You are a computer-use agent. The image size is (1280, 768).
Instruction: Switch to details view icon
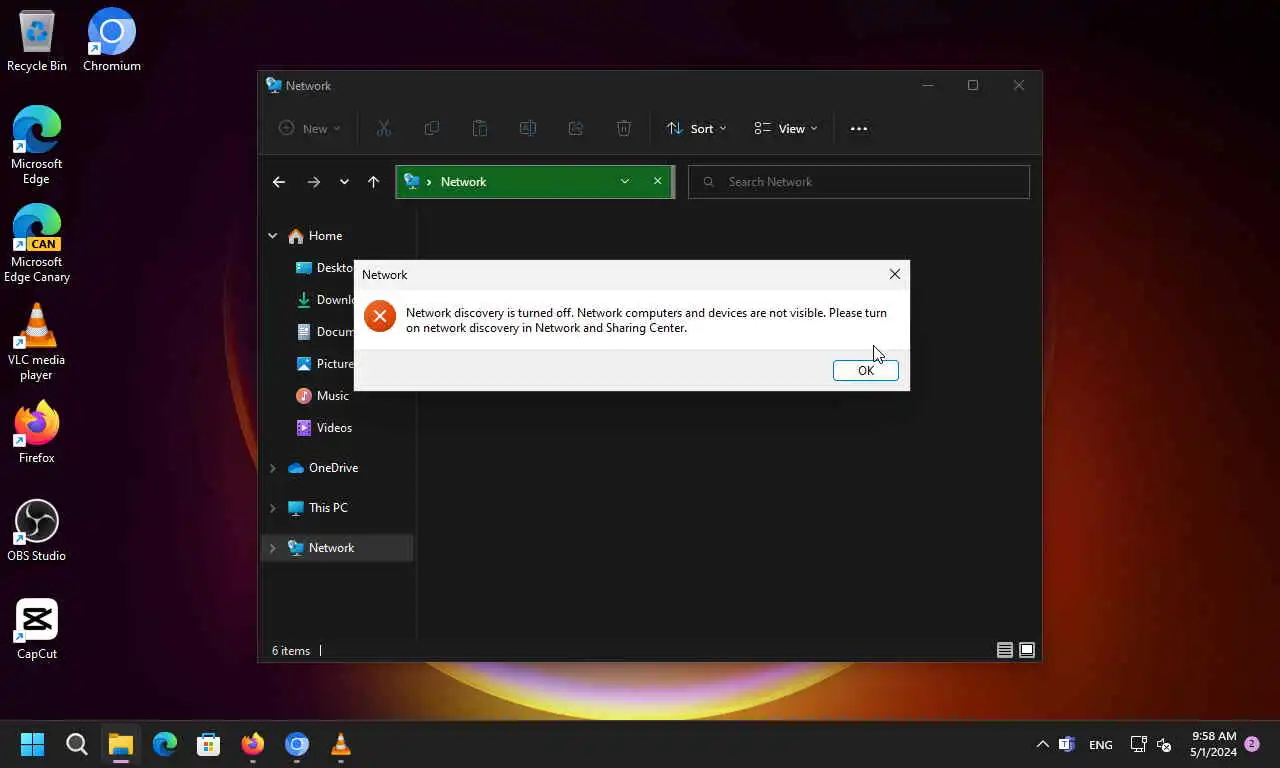point(1005,650)
